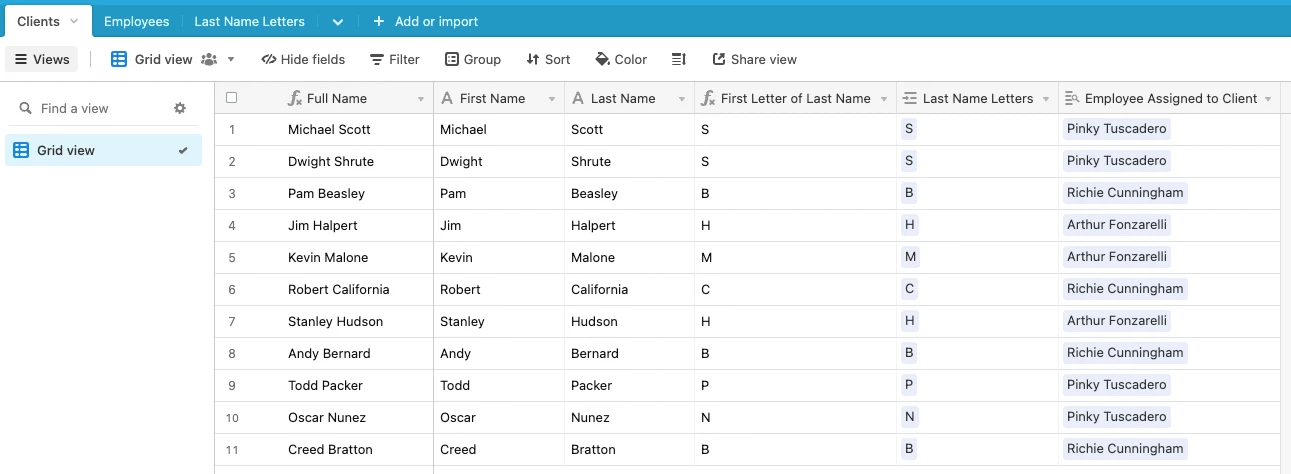Screen dimensions: 1291x474
Task: Click the grid icon beside Grid view toolbar
Action: [119, 59]
